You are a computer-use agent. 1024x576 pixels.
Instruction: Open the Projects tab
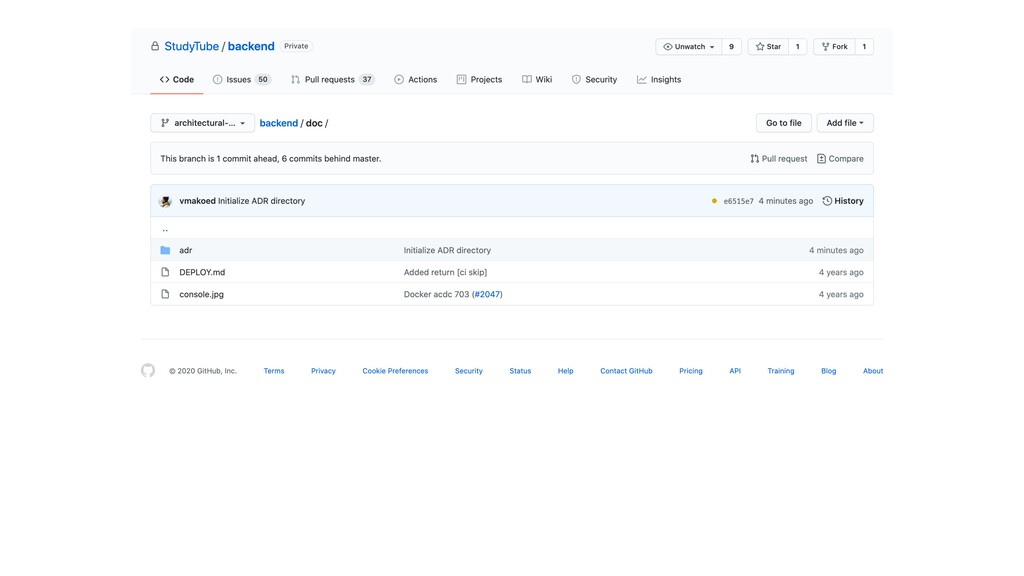click(x=479, y=80)
